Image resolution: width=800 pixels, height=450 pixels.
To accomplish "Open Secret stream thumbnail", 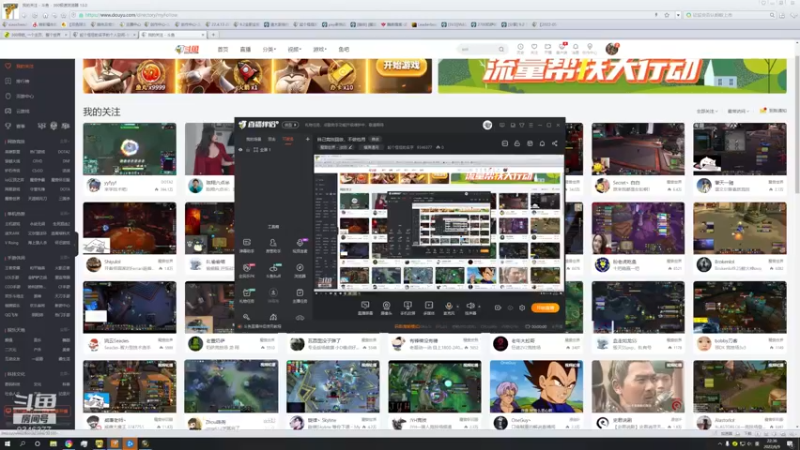I will click(638, 149).
